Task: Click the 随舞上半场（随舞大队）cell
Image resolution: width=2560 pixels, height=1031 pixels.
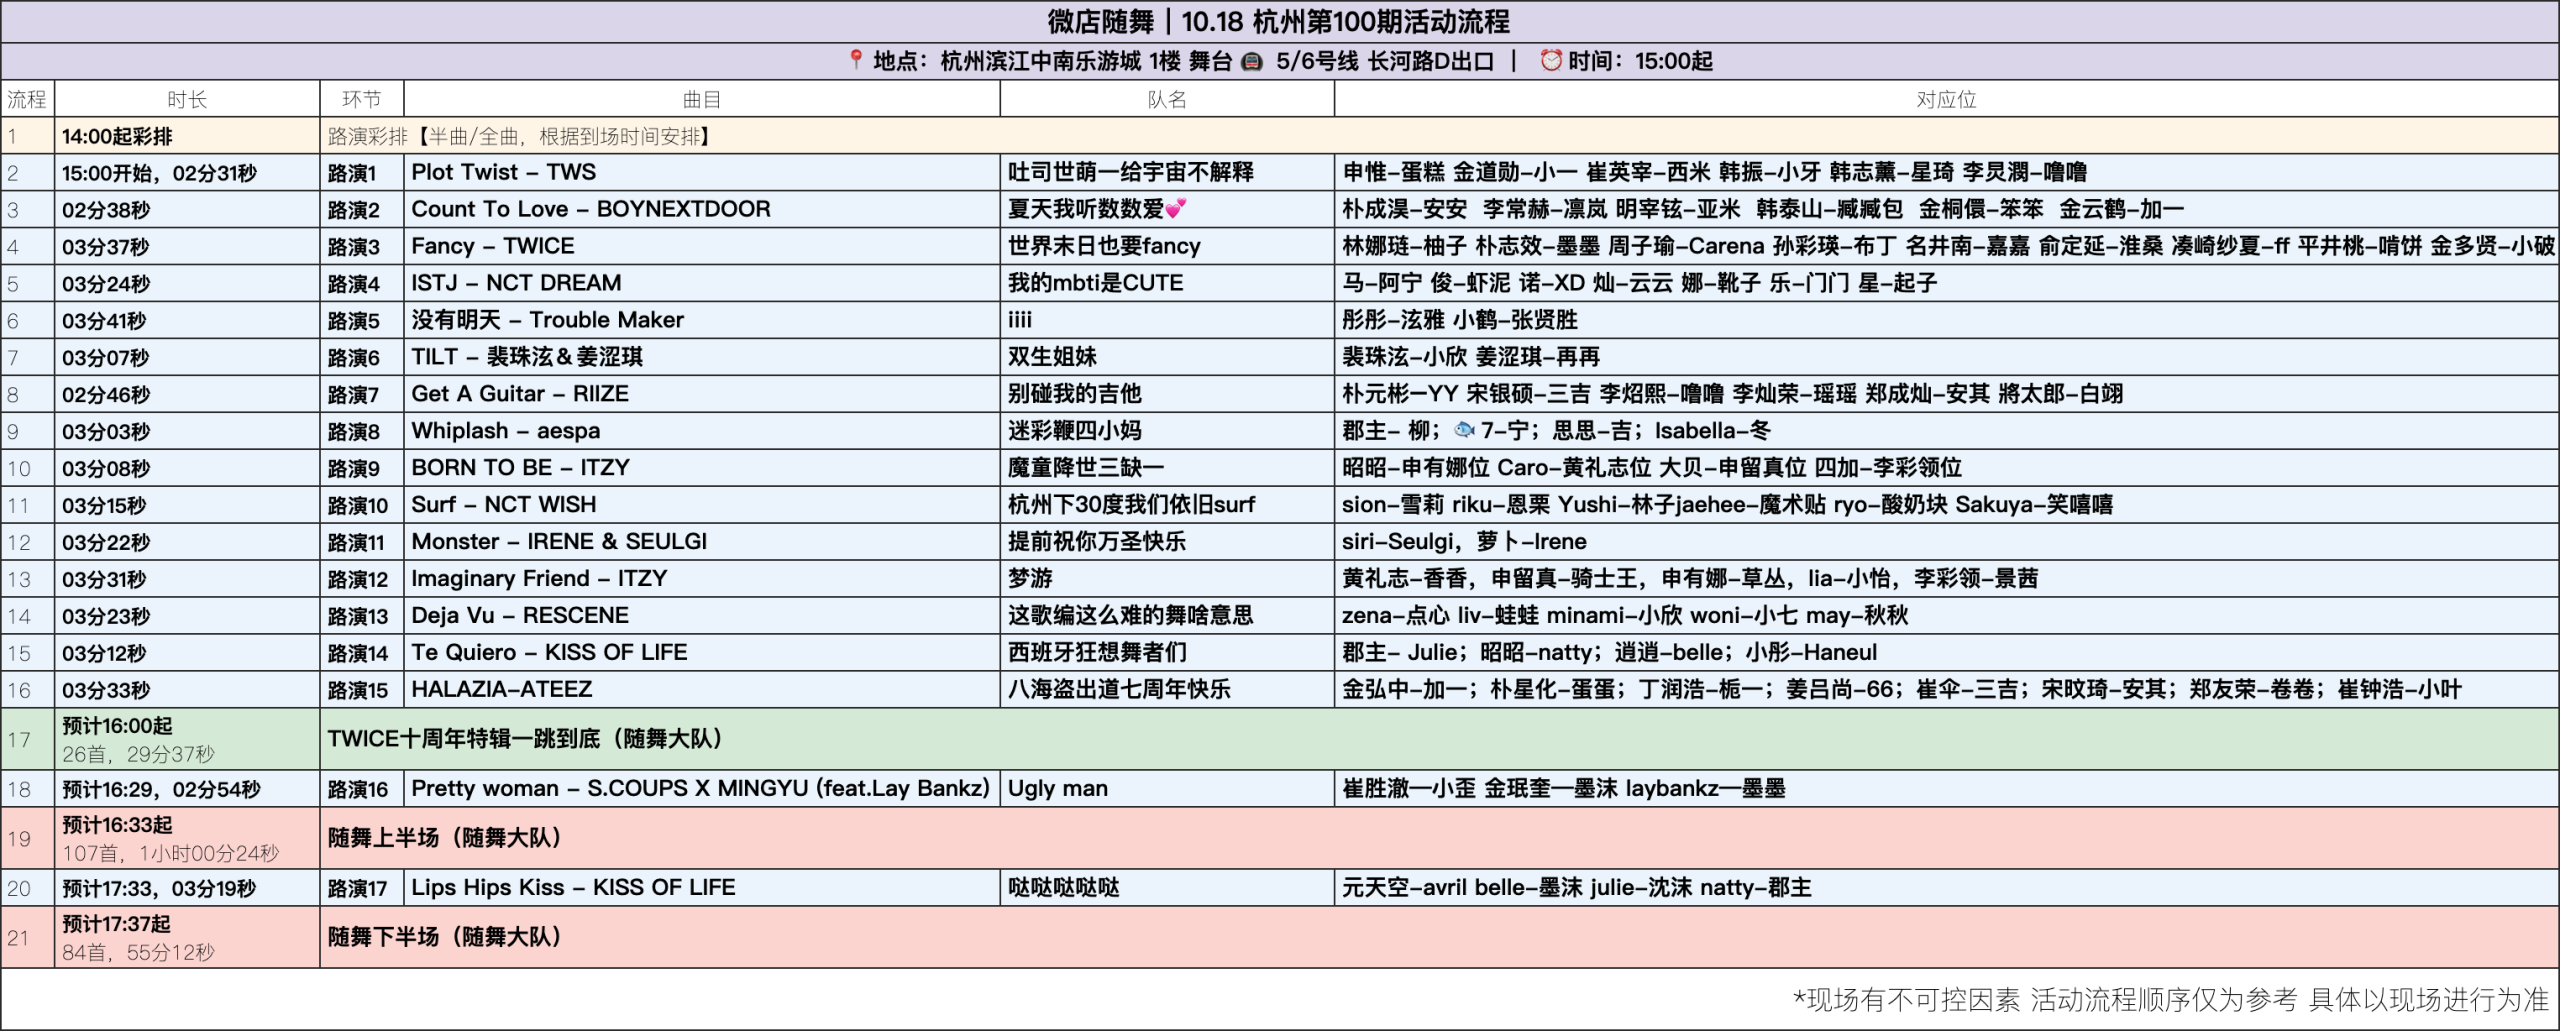Action: 1438,838
